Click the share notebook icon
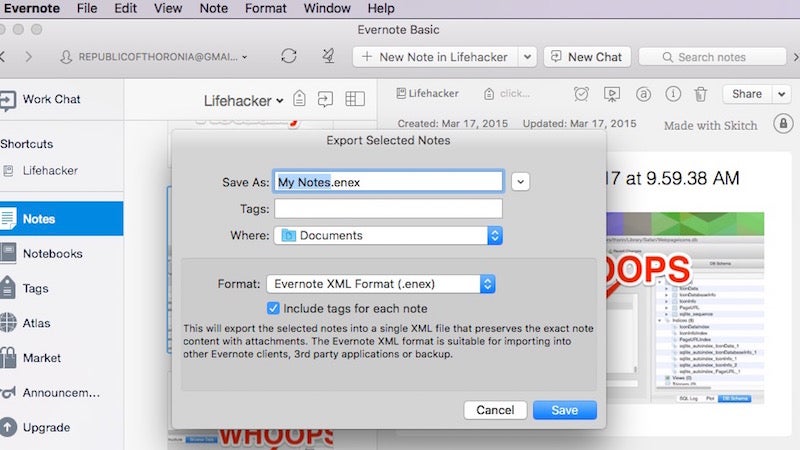The image size is (800, 450). click(325, 99)
